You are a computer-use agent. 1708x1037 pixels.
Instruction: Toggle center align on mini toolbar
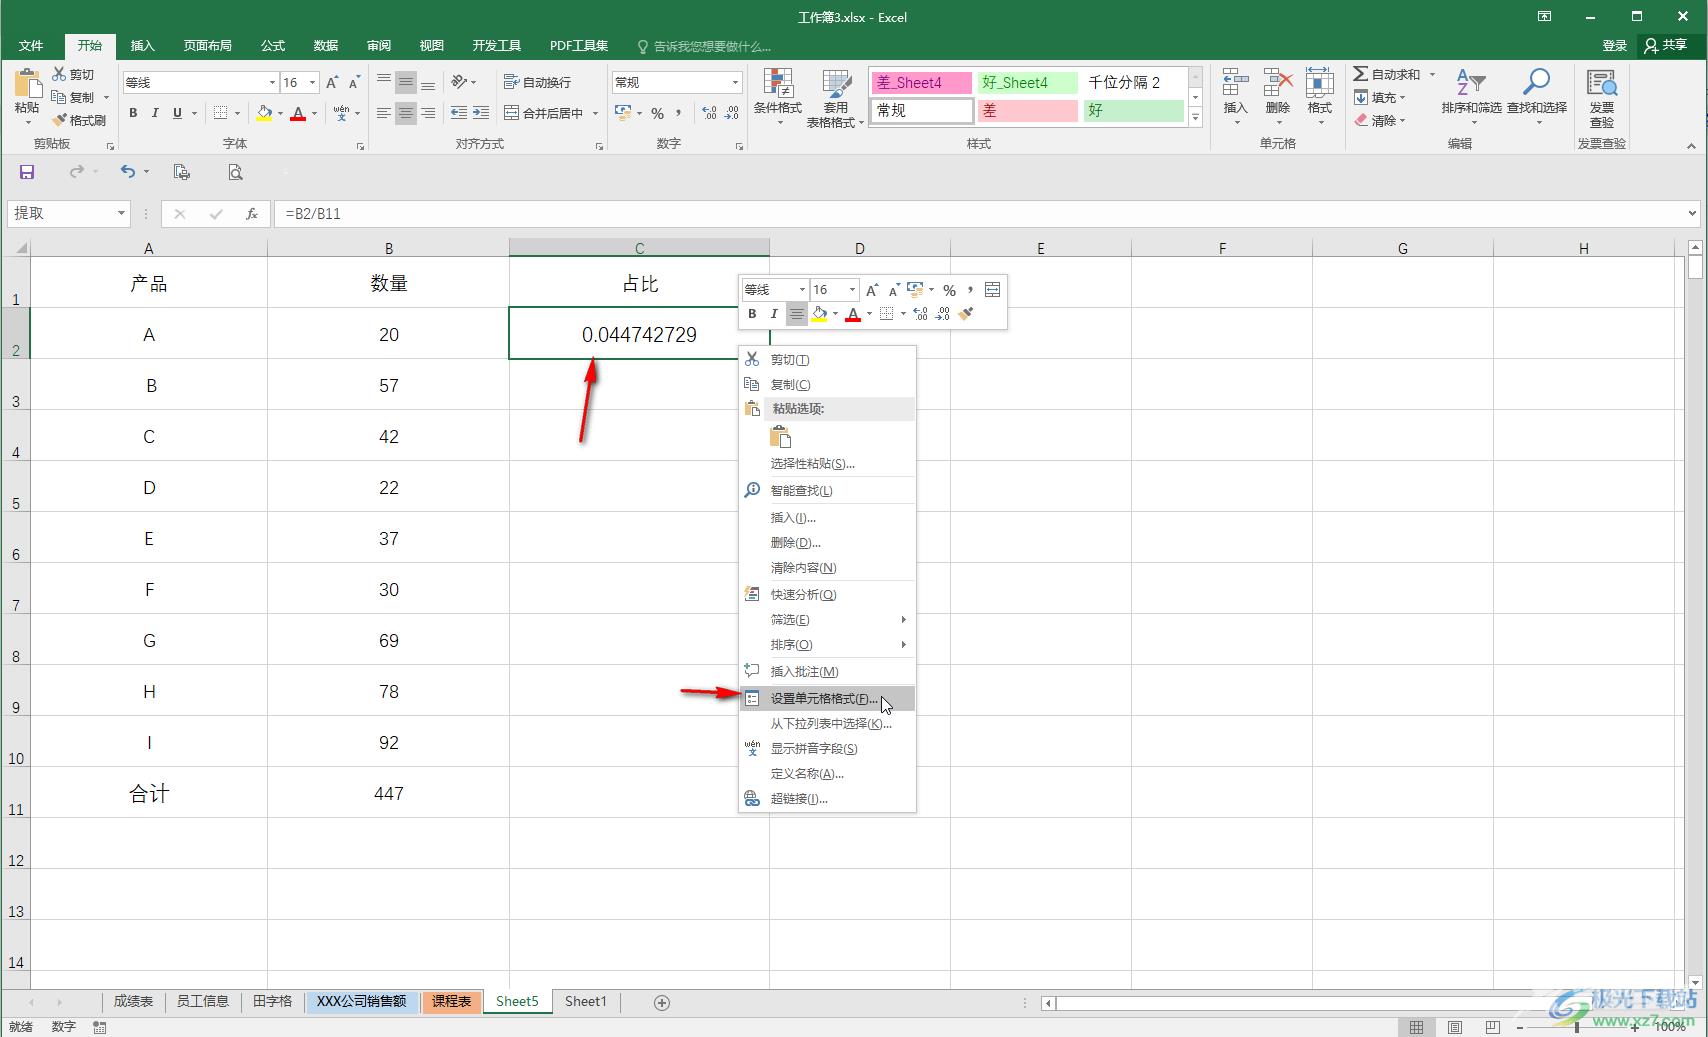click(796, 314)
